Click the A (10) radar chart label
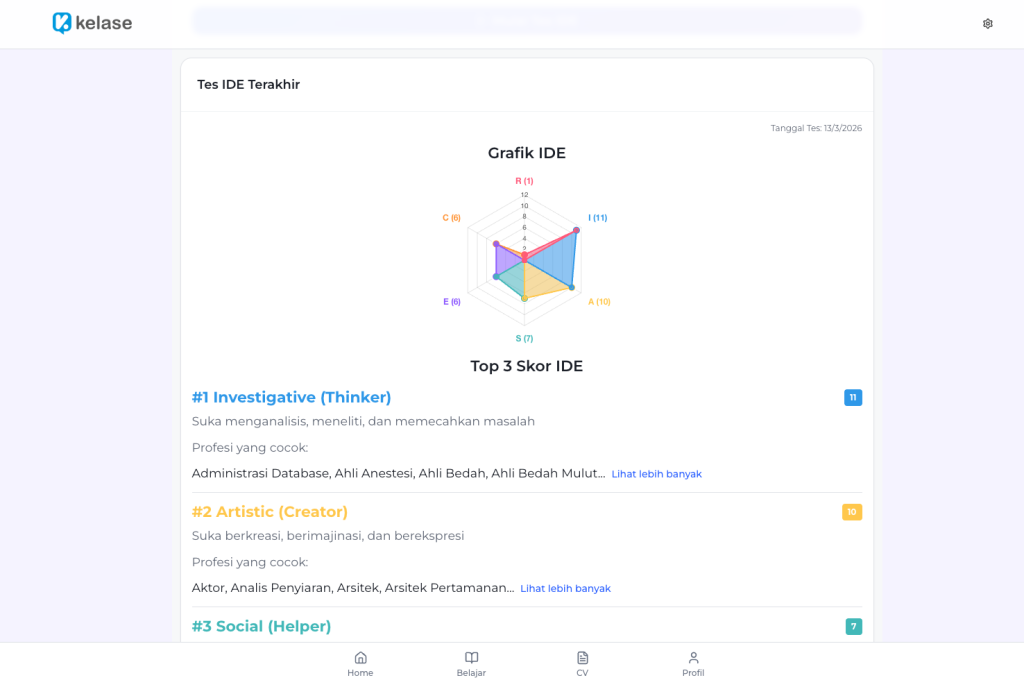1024x687 pixels. pyautogui.click(x=598, y=301)
